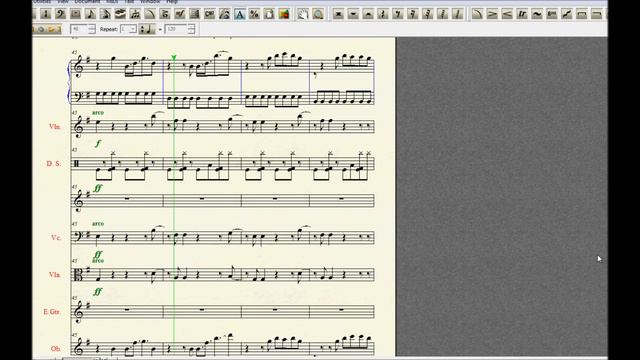Add a glissando line

click(x=567, y=14)
